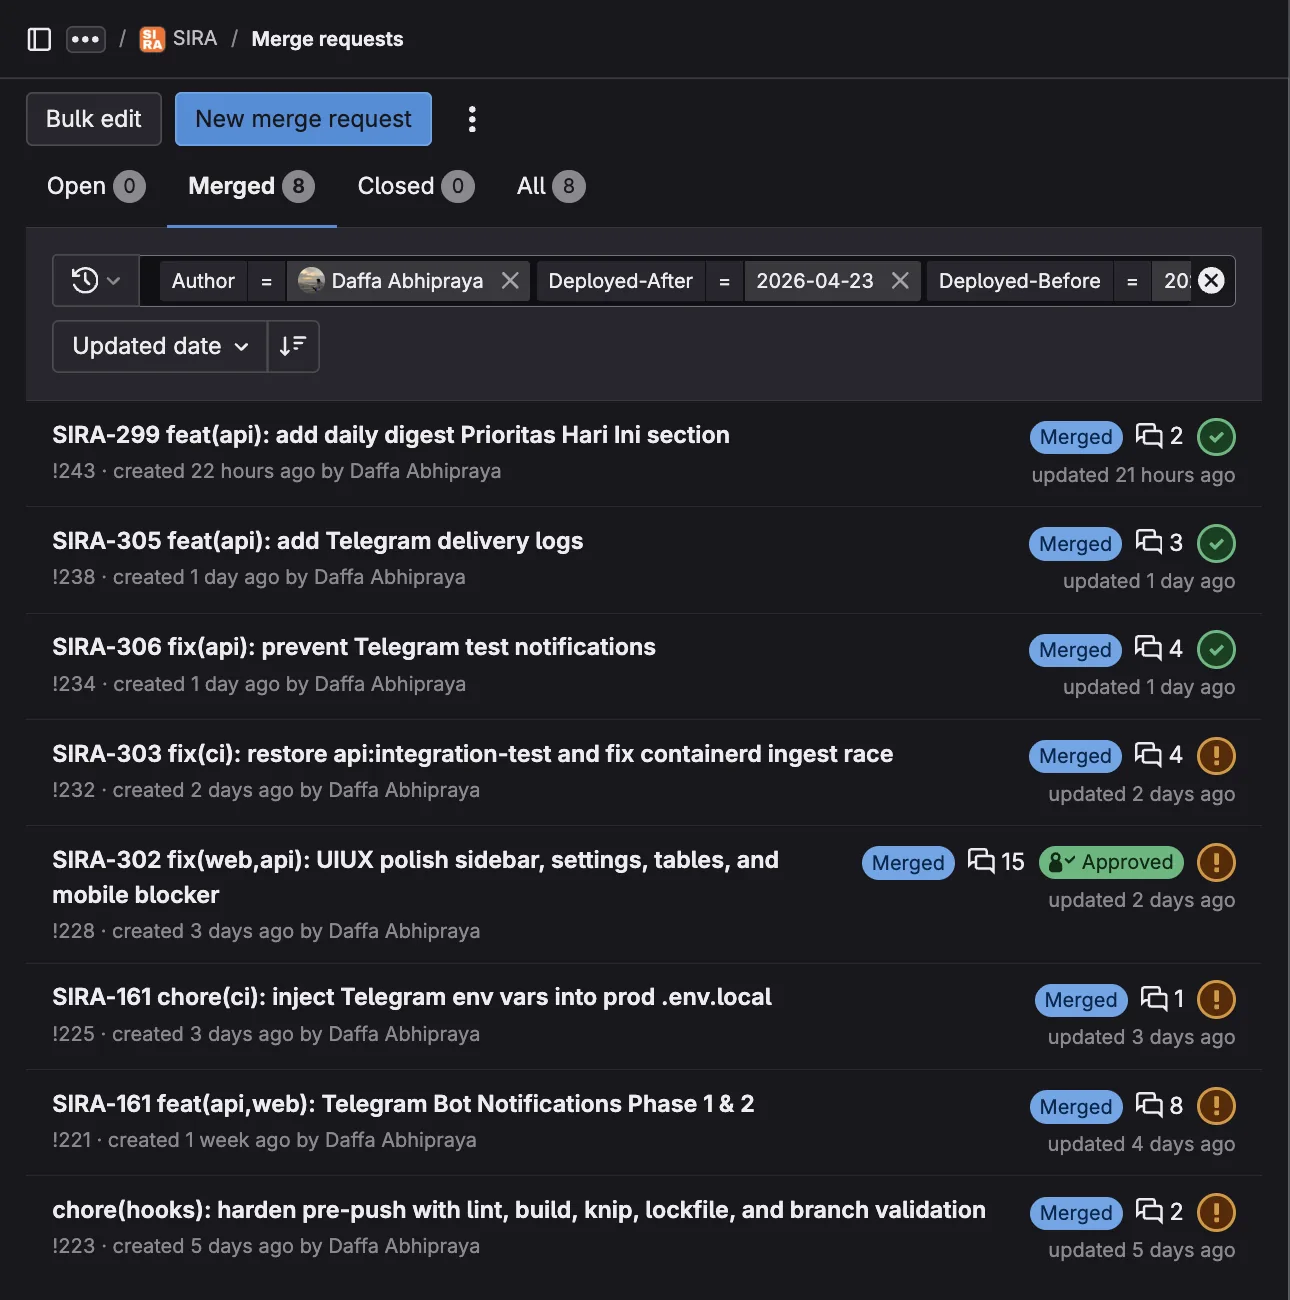The image size is (1290, 1300).
Task: Click author Daffa Abhipraya on !243
Action: [425, 471]
